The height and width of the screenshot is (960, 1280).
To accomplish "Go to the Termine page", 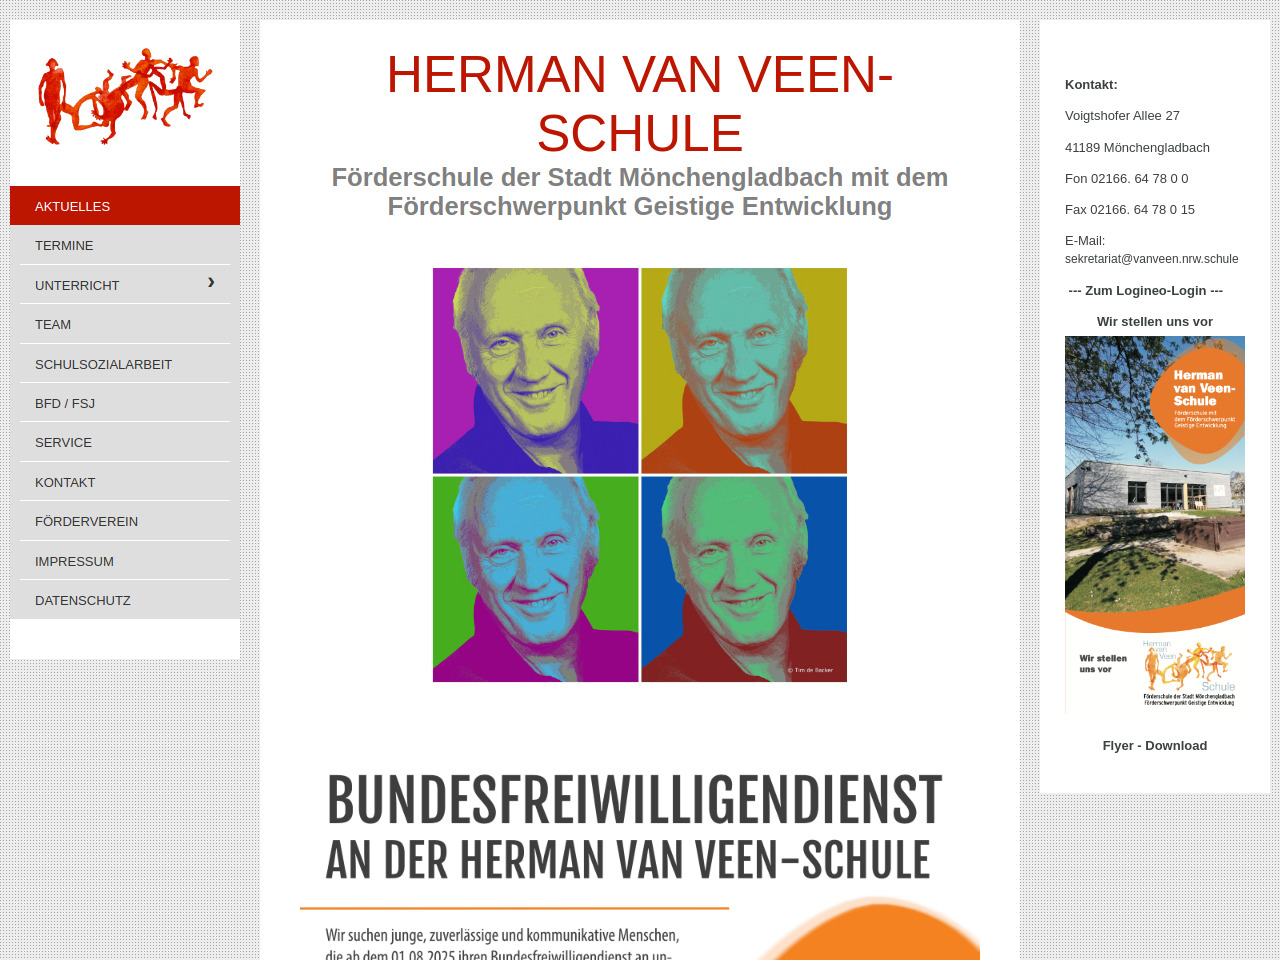I will click(x=125, y=245).
